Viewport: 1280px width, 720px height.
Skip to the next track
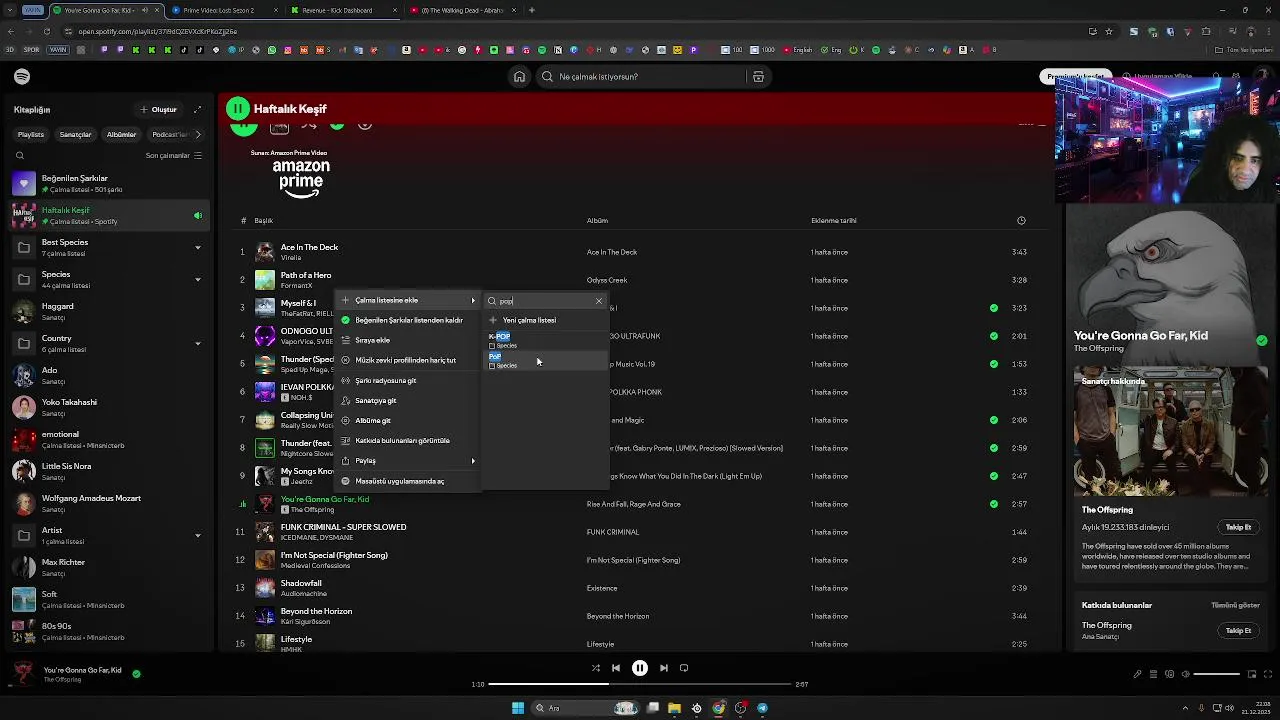coord(664,668)
